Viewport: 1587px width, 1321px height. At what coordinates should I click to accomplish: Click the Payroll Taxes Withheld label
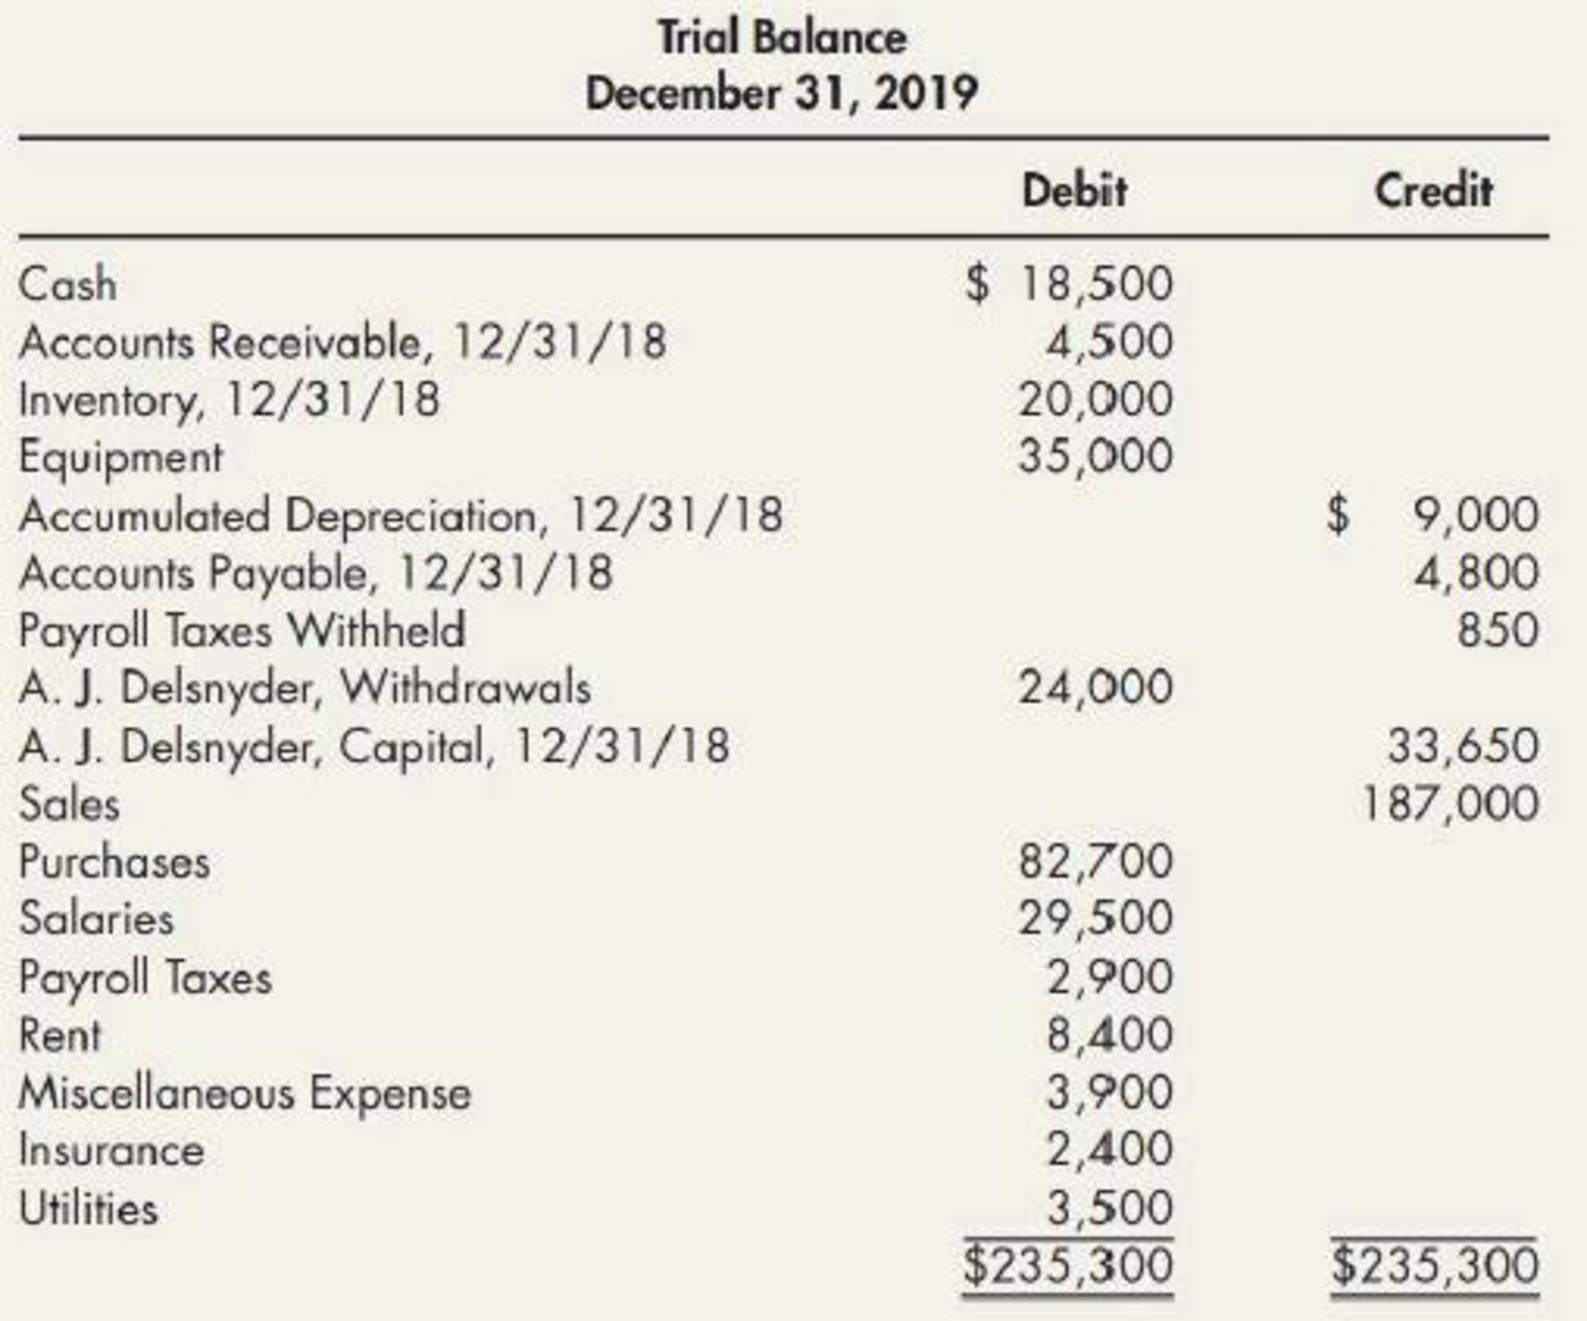[x=242, y=630]
